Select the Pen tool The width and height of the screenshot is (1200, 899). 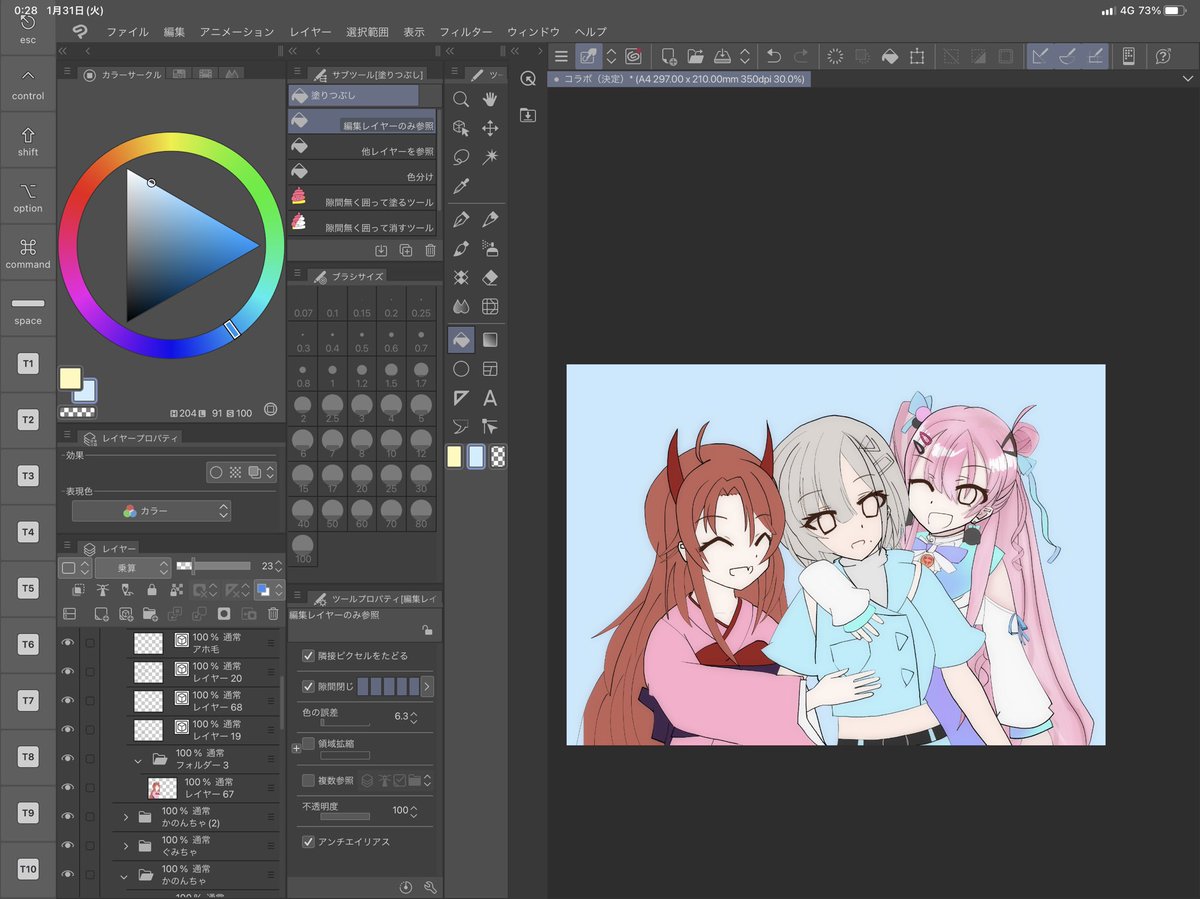click(461, 219)
